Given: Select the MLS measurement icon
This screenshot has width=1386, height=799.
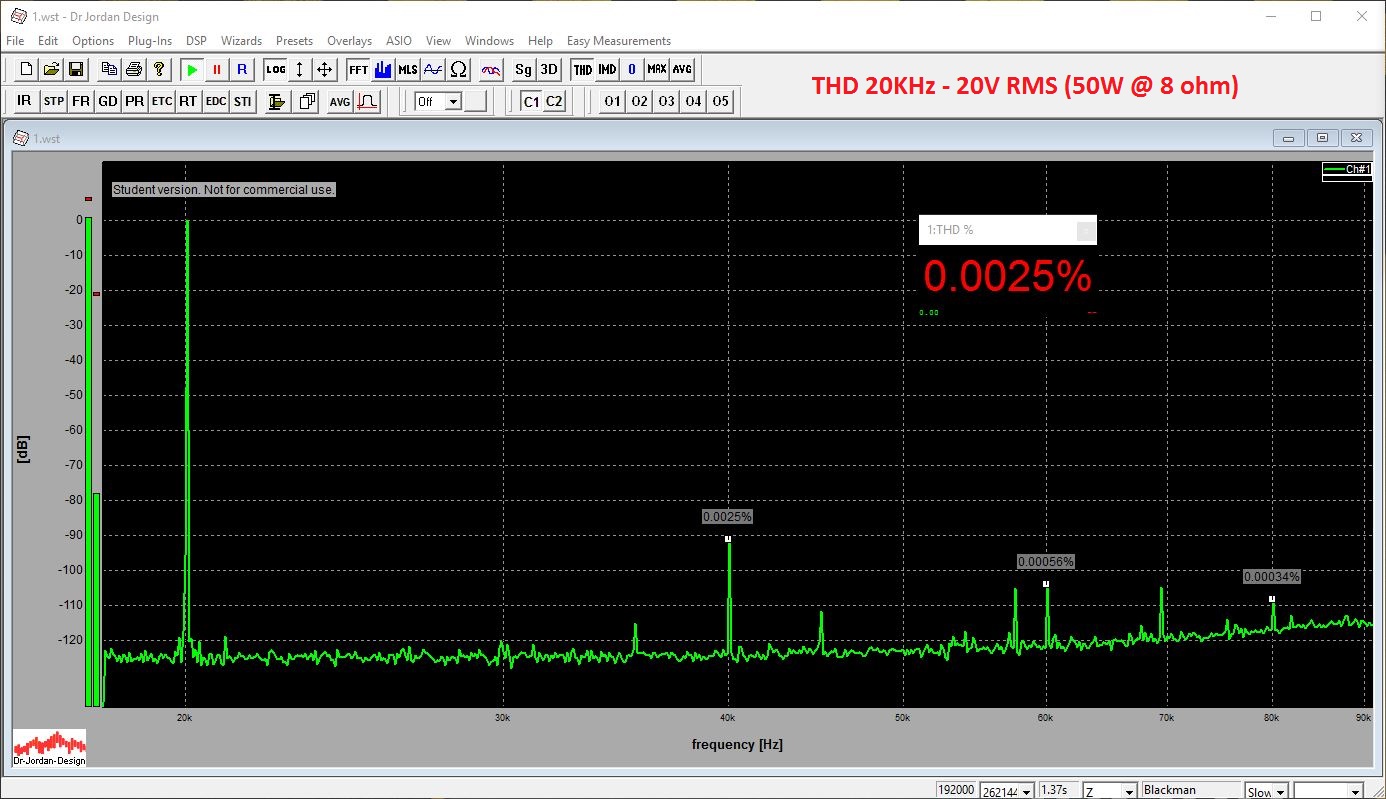Looking at the screenshot, I should pos(408,70).
